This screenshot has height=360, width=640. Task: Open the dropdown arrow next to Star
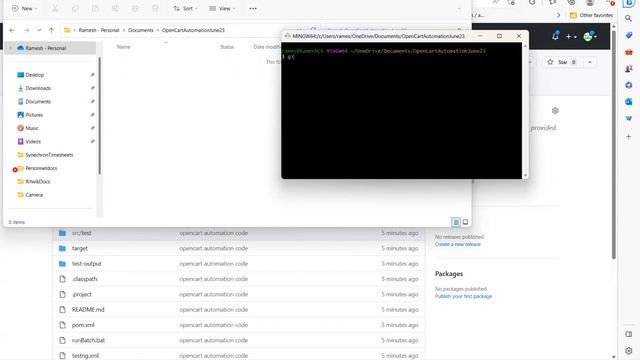pyautogui.click(x=590, y=62)
